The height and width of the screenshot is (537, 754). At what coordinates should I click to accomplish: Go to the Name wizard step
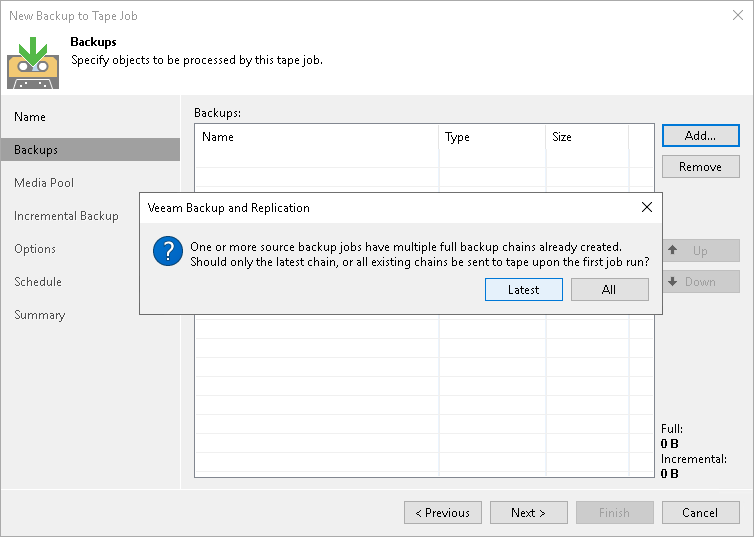coord(30,117)
